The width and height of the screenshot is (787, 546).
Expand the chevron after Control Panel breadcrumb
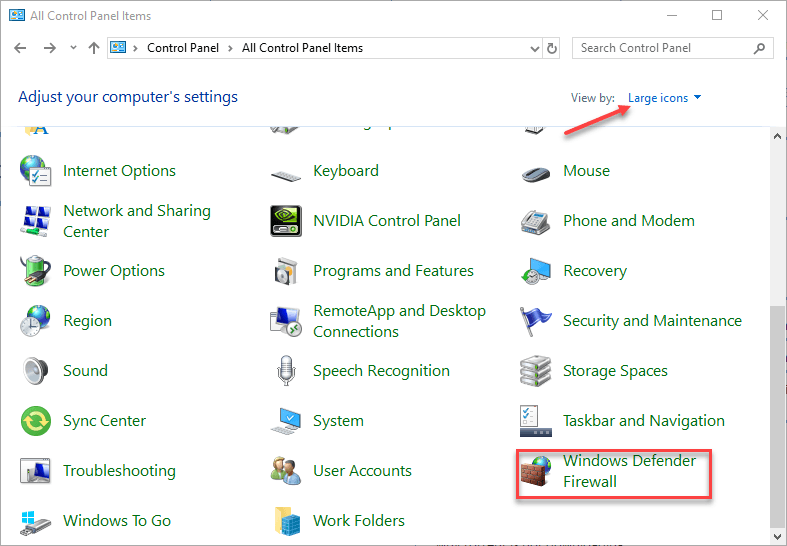(230, 48)
